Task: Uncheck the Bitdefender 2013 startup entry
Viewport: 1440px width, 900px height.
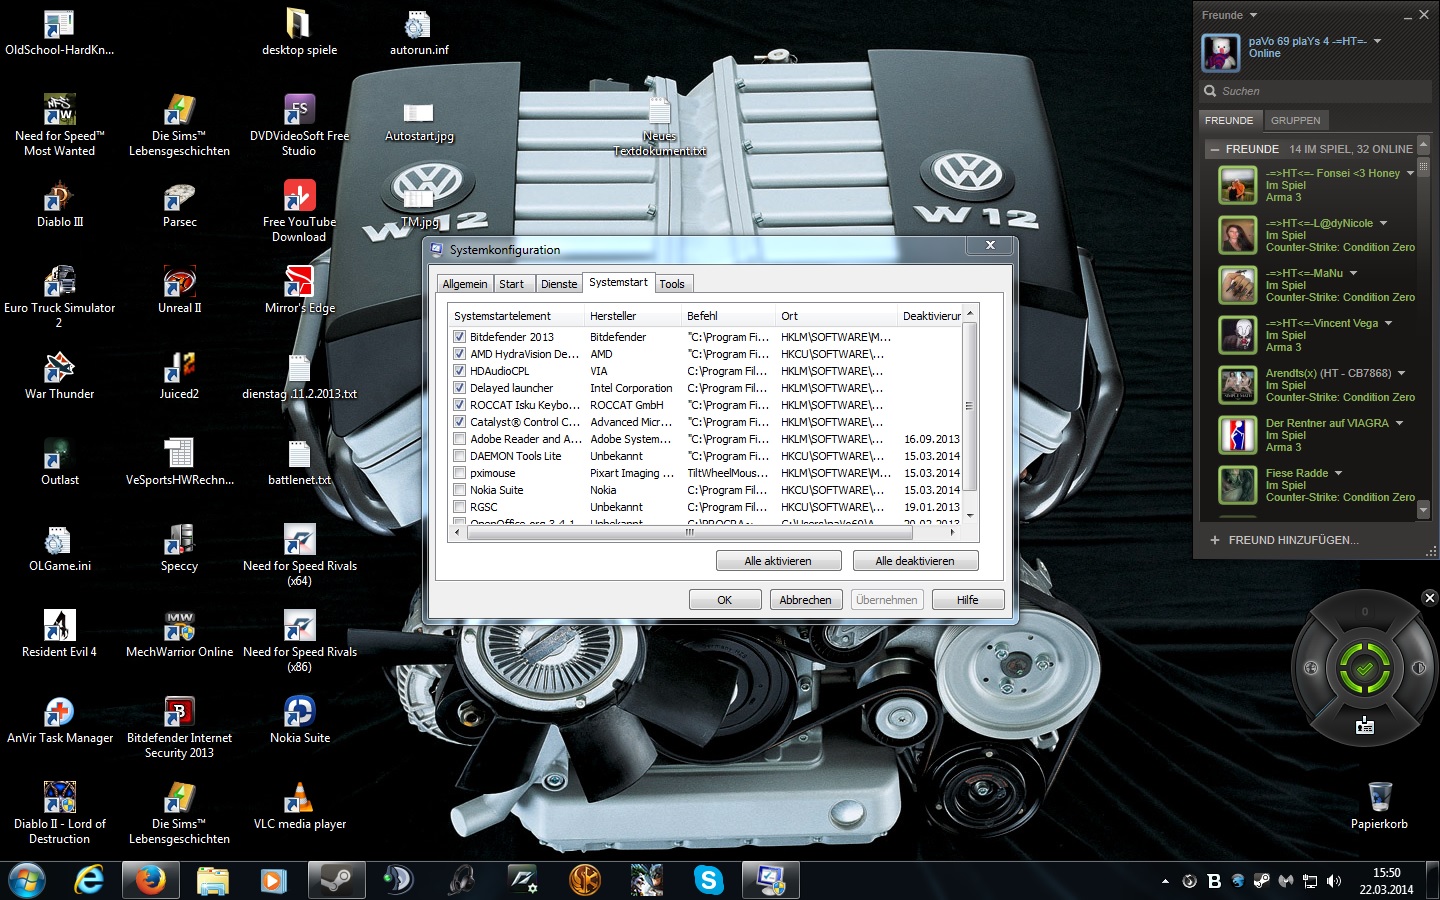Action: click(460, 337)
